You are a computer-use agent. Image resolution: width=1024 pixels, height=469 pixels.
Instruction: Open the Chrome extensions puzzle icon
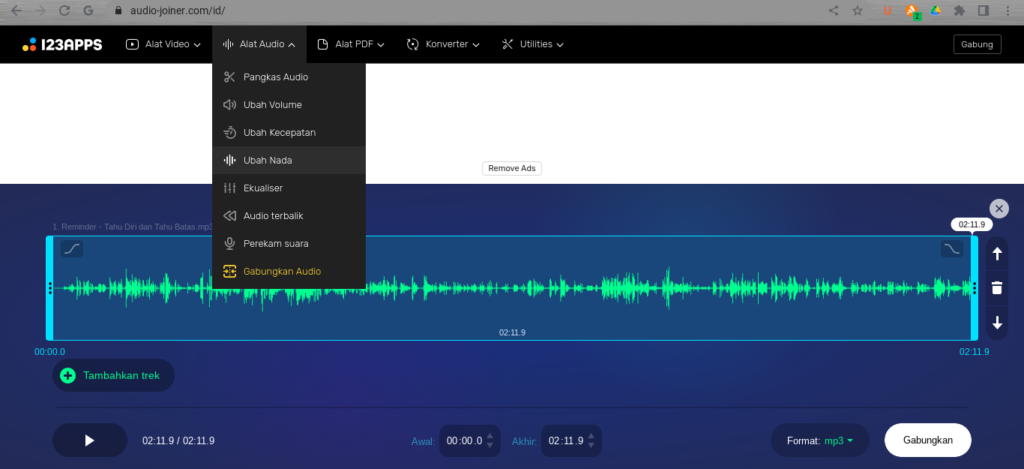point(960,11)
